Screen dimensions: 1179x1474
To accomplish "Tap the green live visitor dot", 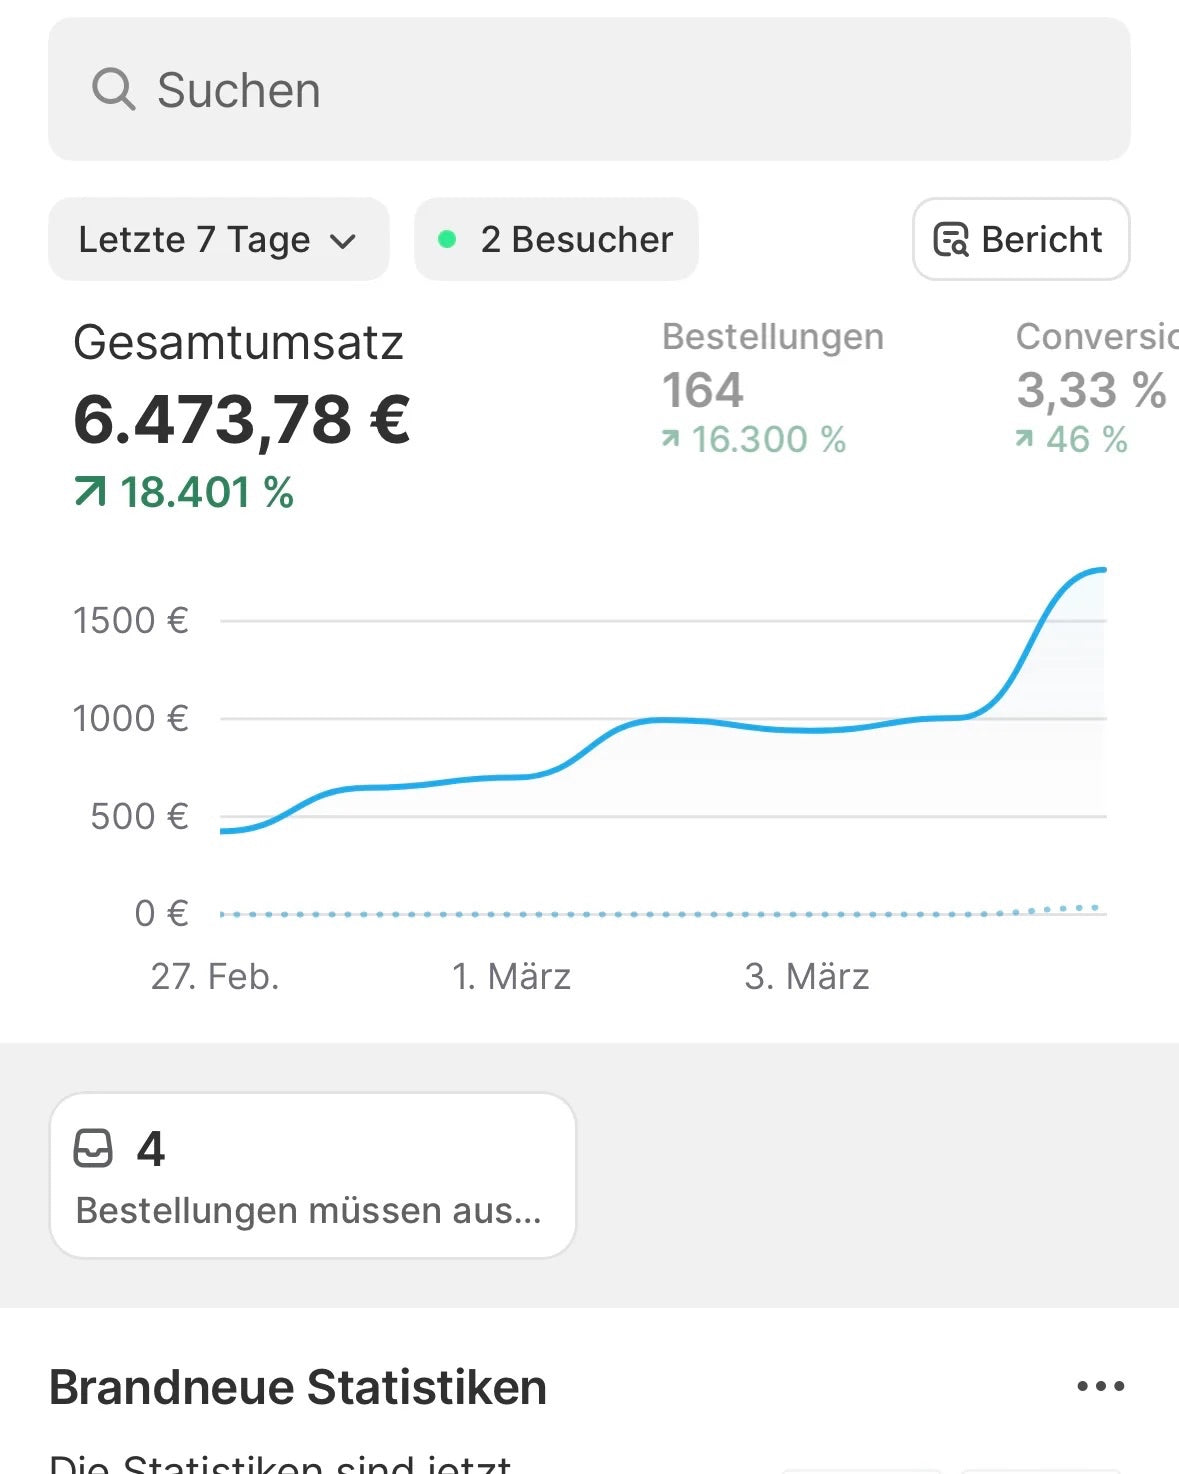I will coord(447,239).
